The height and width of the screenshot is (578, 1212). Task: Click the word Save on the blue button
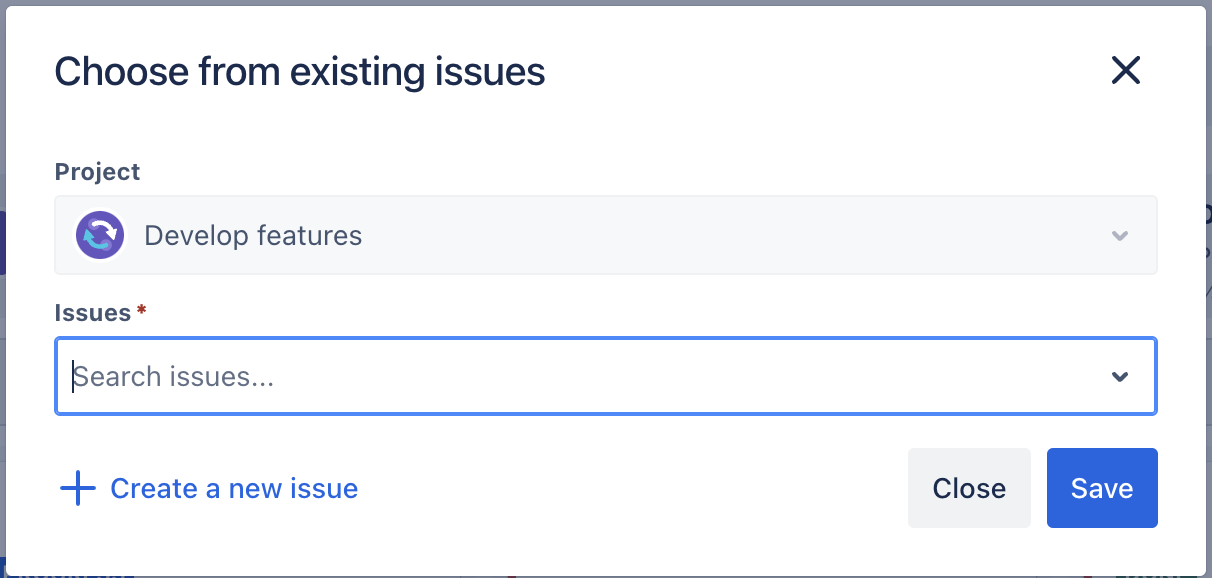1102,488
